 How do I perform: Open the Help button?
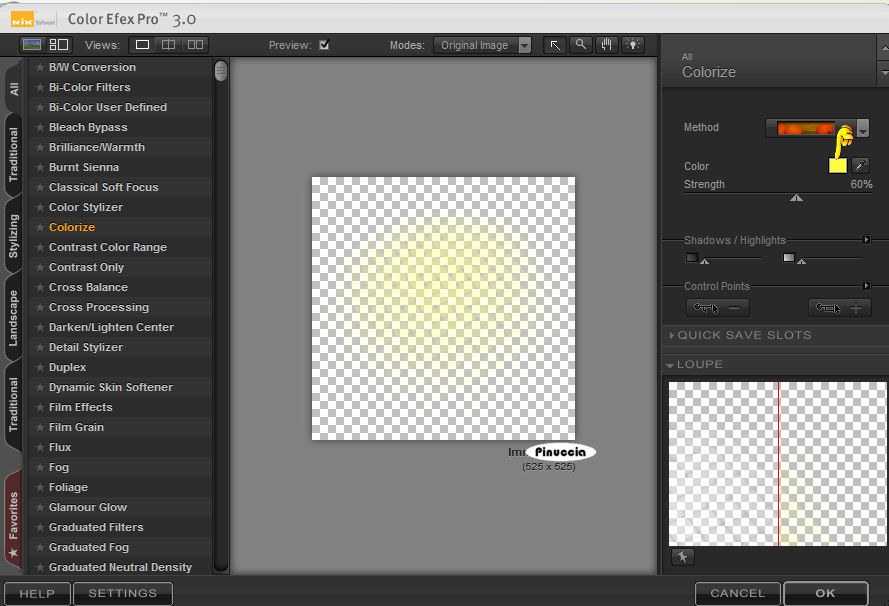click(37, 594)
